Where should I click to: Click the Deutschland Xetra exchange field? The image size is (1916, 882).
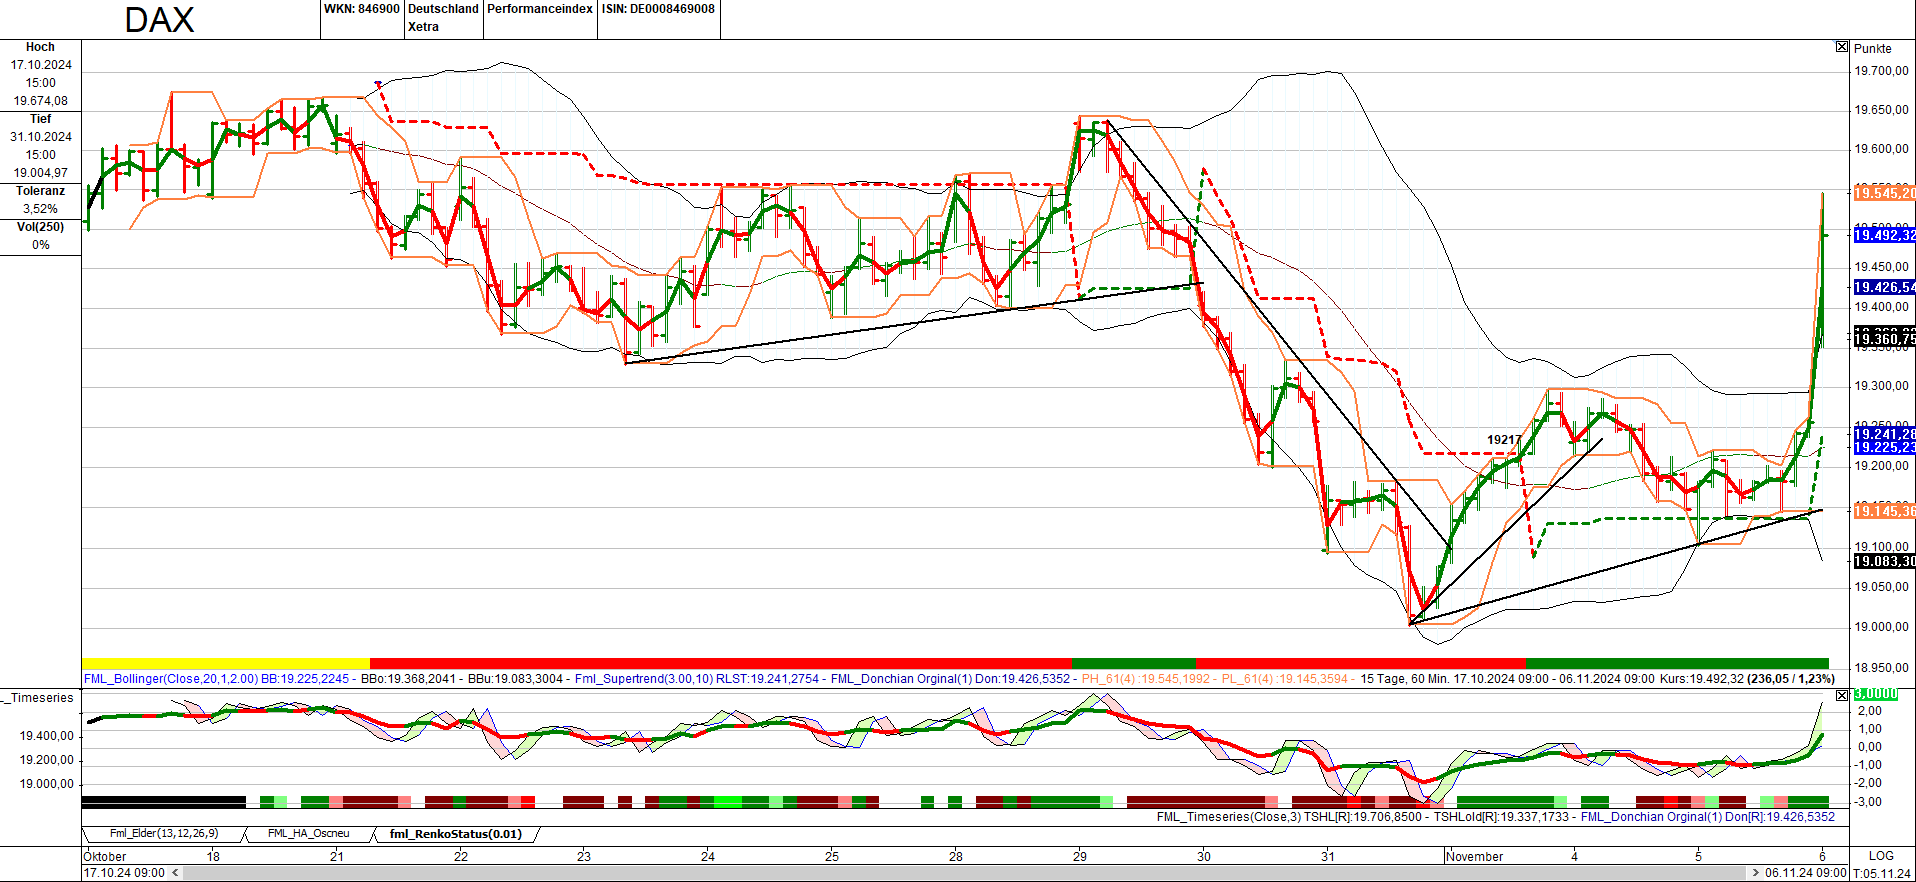click(x=443, y=18)
